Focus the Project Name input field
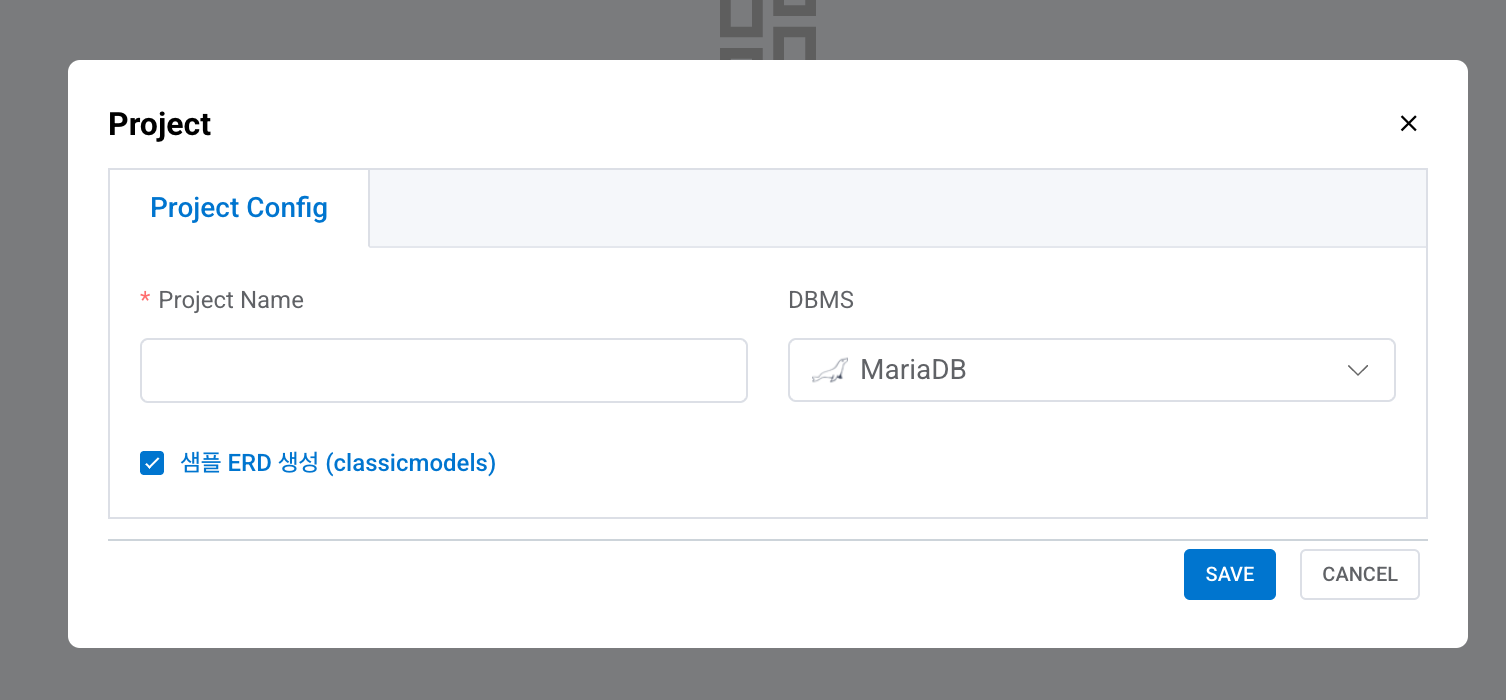This screenshot has width=1506, height=700. point(443,370)
